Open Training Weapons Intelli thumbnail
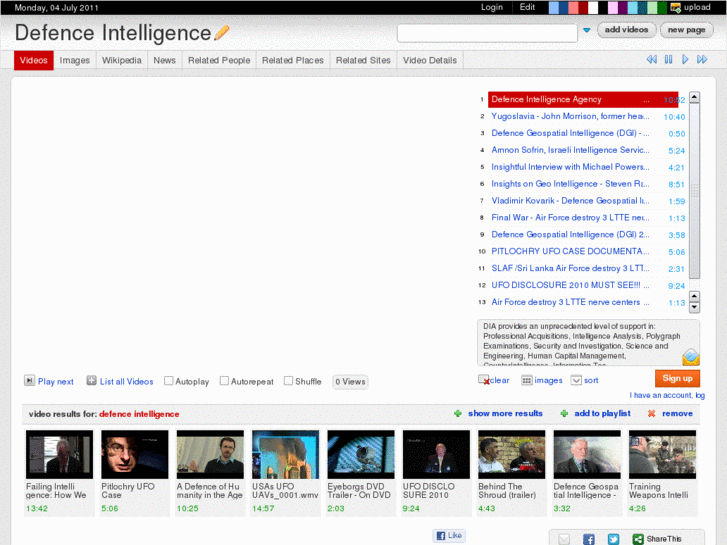This screenshot has height=545, width=727. (662, 454)
